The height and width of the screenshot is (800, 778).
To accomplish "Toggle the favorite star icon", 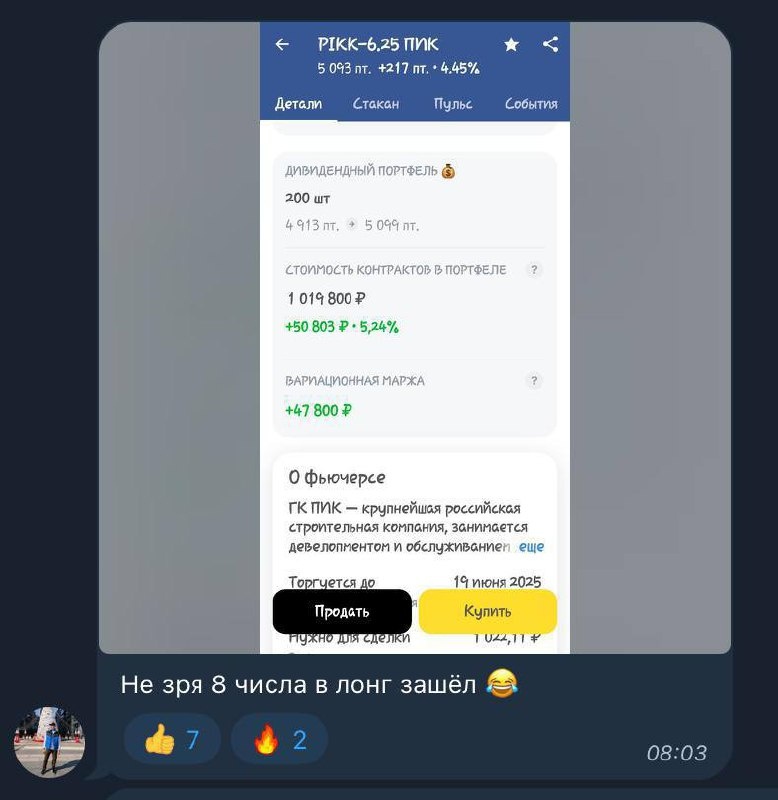I will 511,44.
